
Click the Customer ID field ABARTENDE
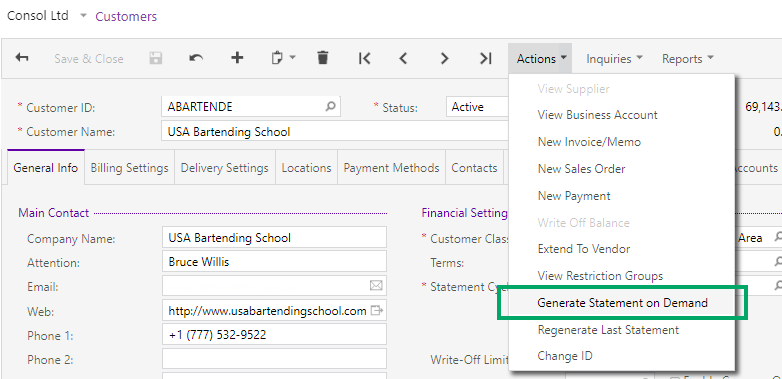coord(251,106)
